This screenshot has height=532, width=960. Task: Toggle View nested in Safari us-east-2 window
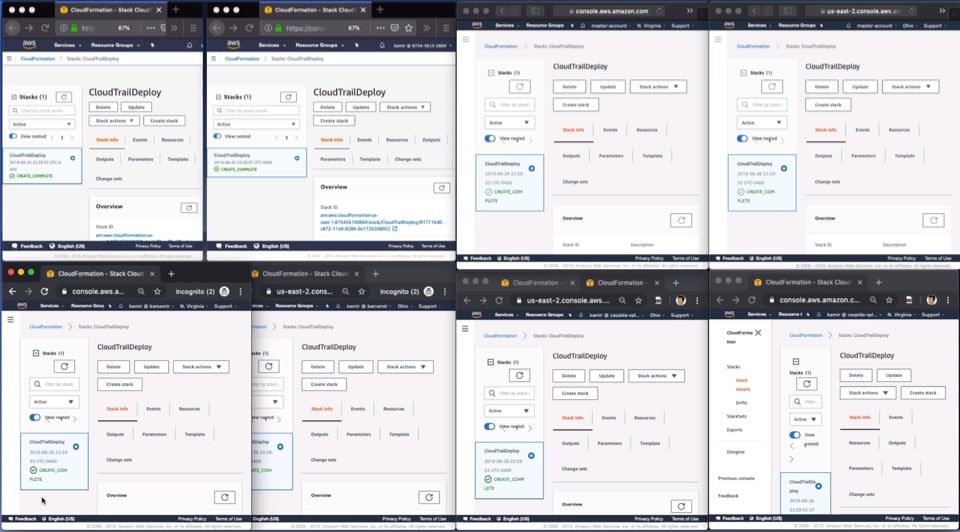(x=742, y=138)
